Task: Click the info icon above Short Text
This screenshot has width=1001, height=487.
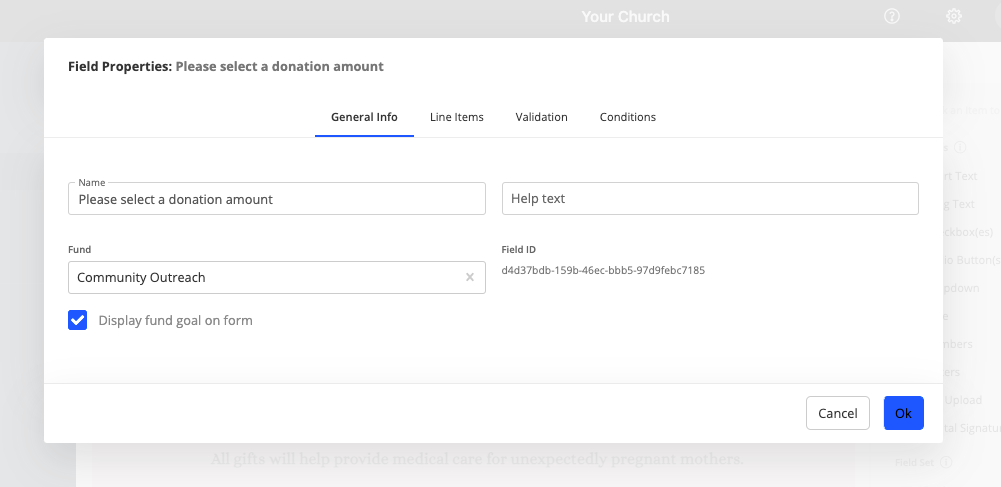Action: 959,147
